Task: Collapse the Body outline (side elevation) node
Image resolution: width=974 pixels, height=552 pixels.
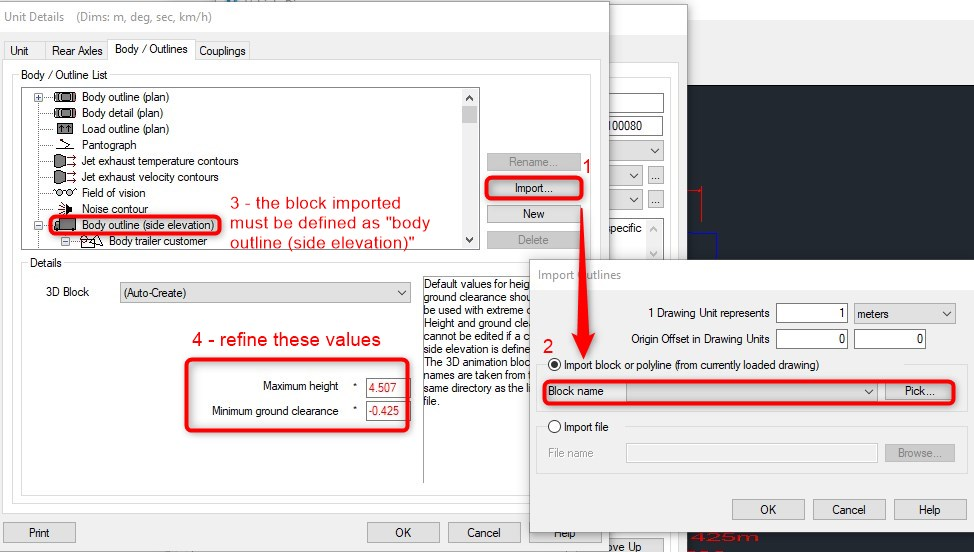Action: coord(39,225)
